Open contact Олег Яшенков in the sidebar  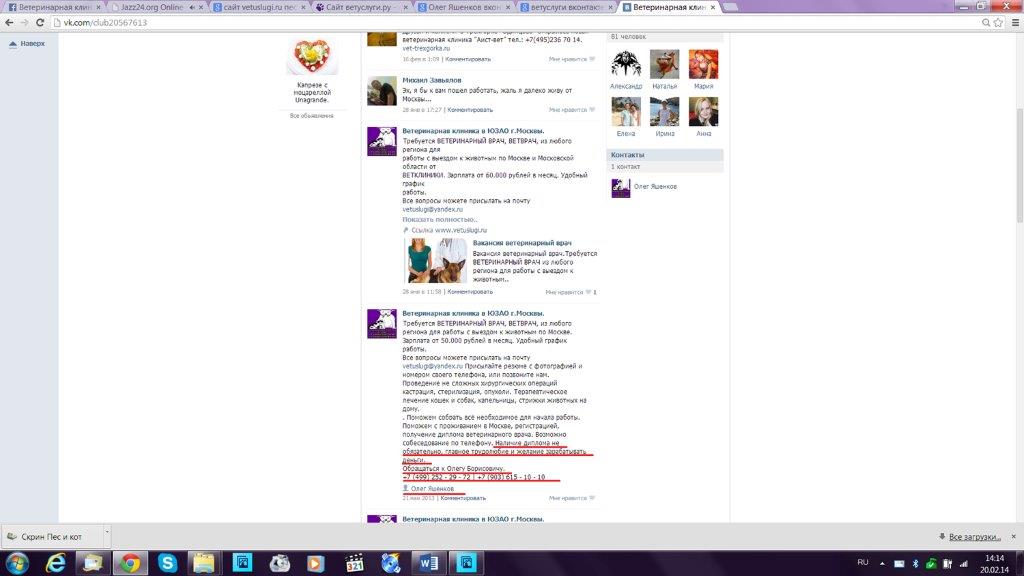655,187
